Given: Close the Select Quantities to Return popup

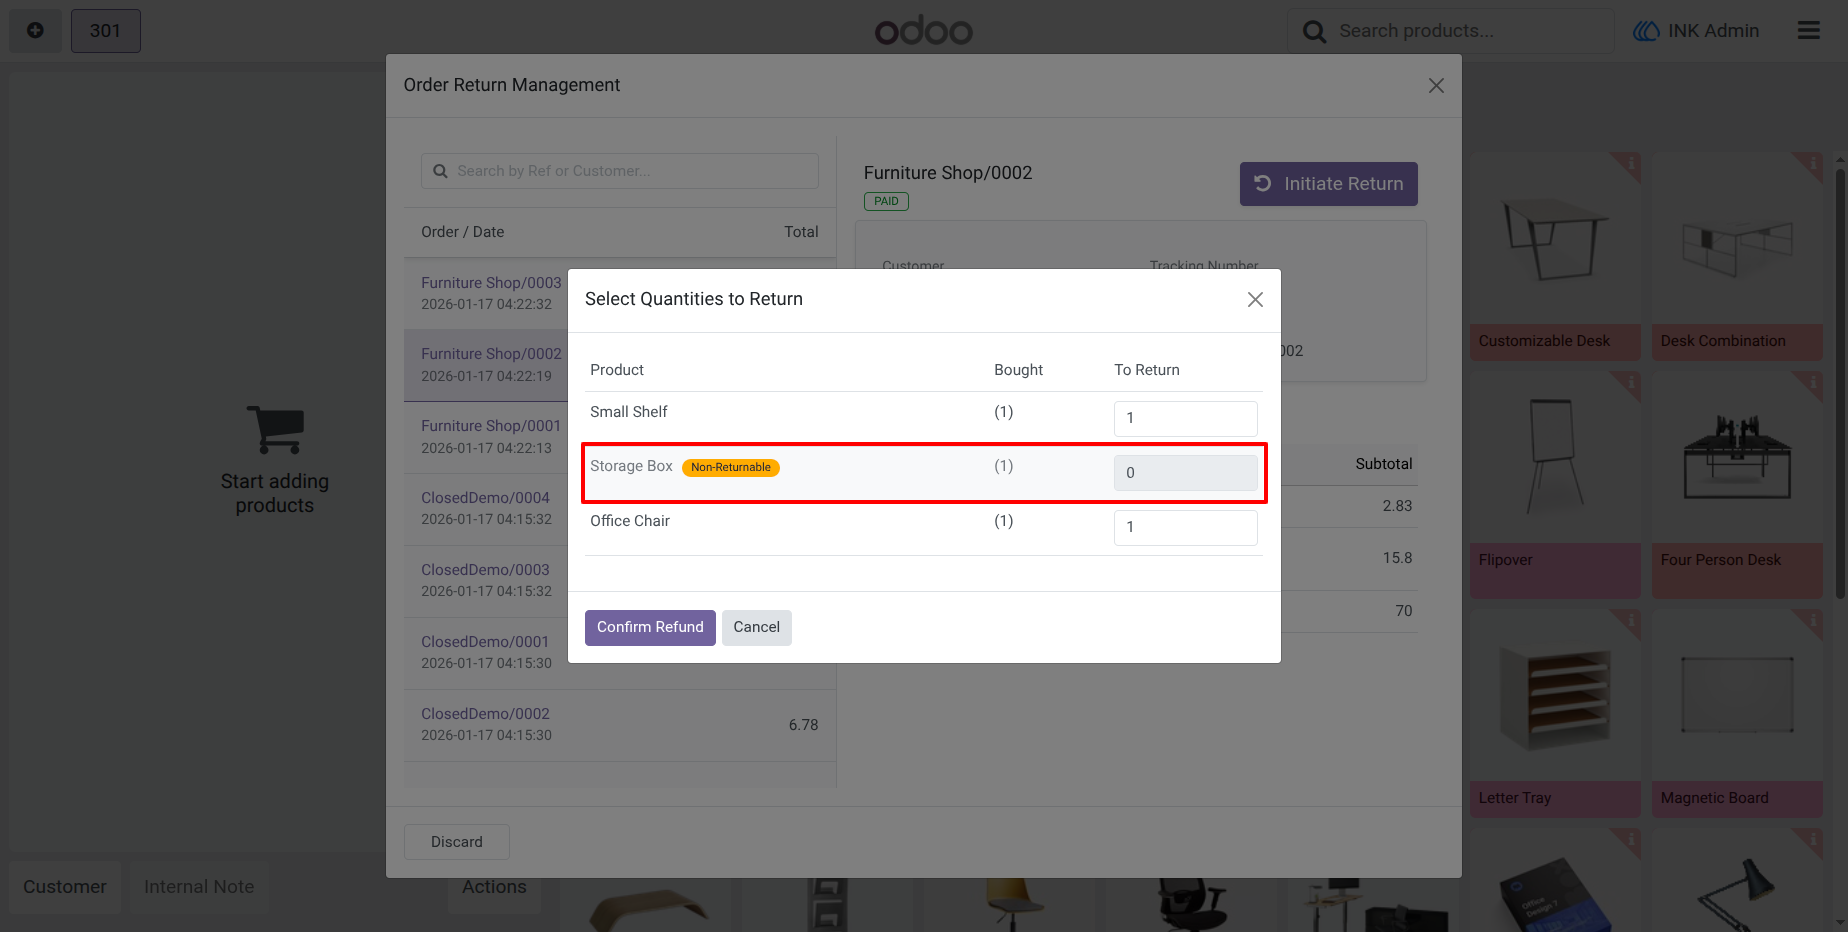Looking at the screenshot, I should pos(1255,300).
